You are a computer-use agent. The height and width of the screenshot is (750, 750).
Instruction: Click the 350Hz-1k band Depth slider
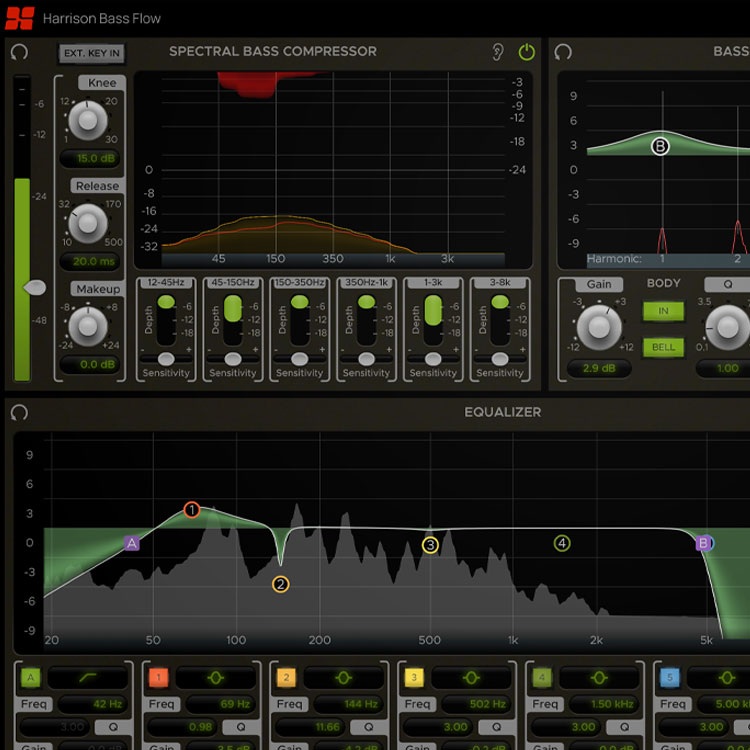click(366, 320)
